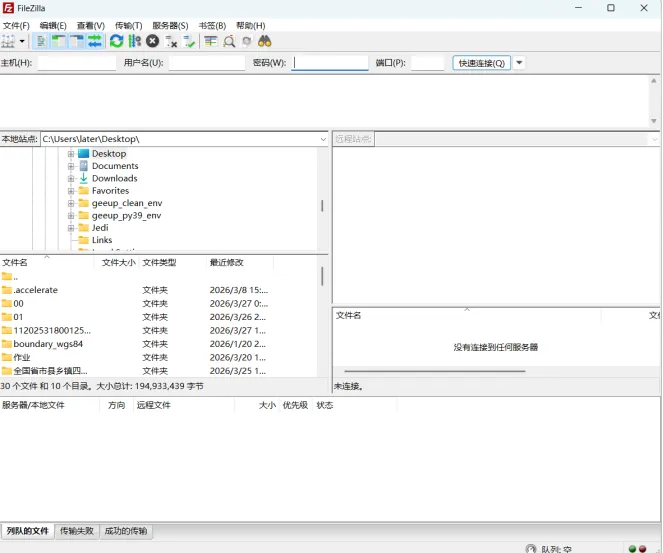The height and width of the screenshot is (553, 663).
Task: Disconnect from current server icon
Action: [171, 41]
